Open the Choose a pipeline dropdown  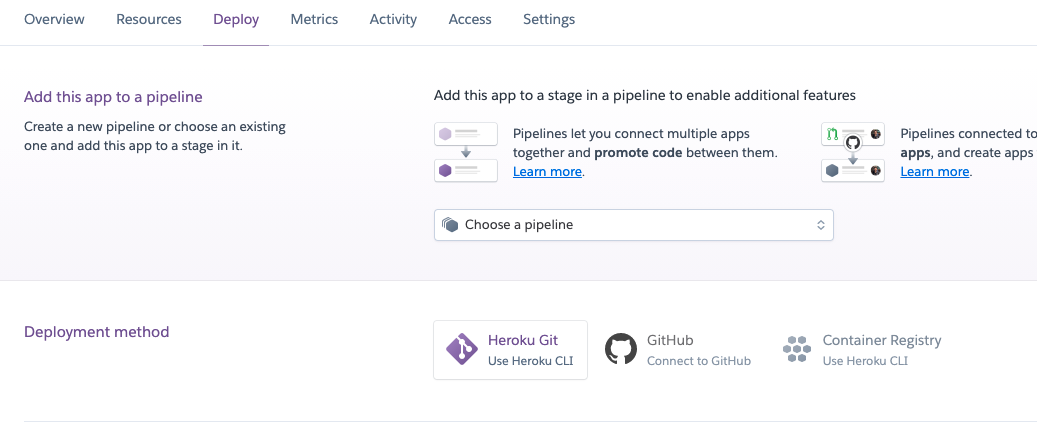pos(633,225)
